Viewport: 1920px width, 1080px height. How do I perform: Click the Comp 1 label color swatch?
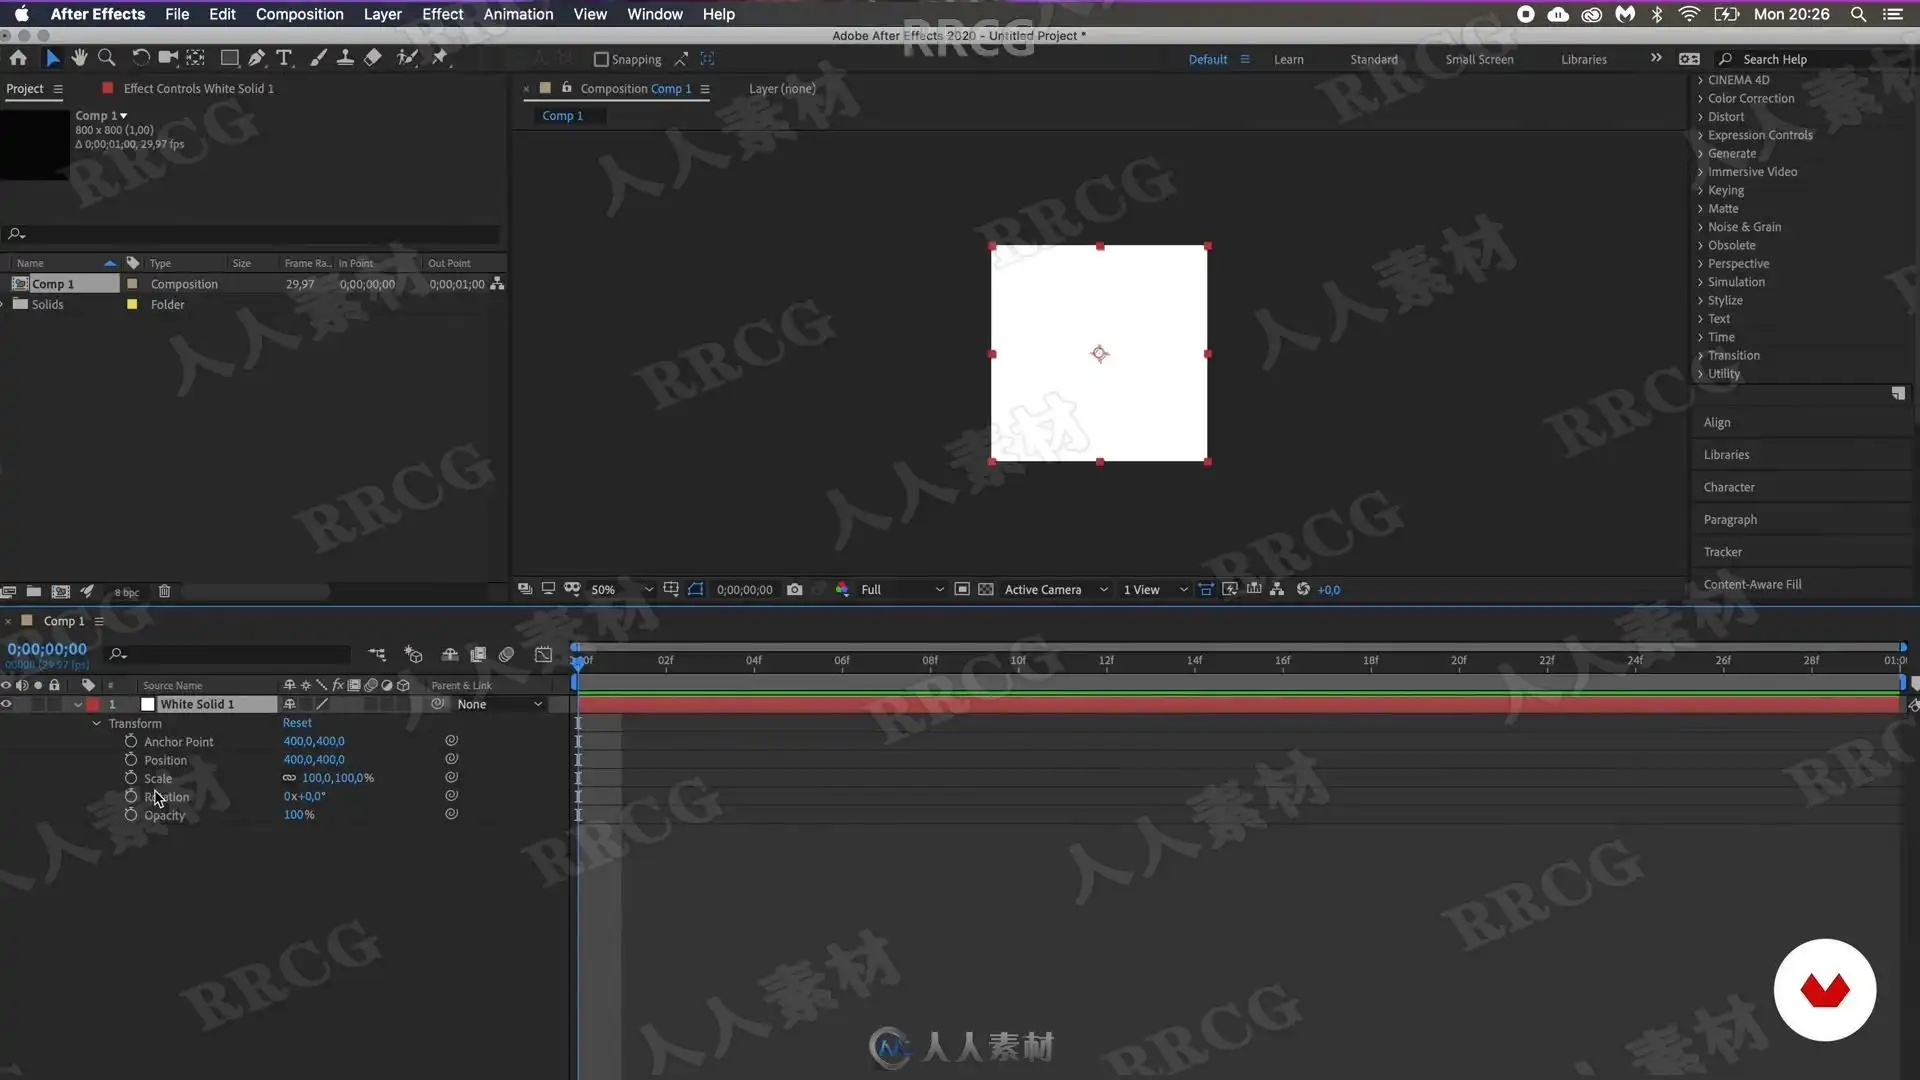[131, 284]
